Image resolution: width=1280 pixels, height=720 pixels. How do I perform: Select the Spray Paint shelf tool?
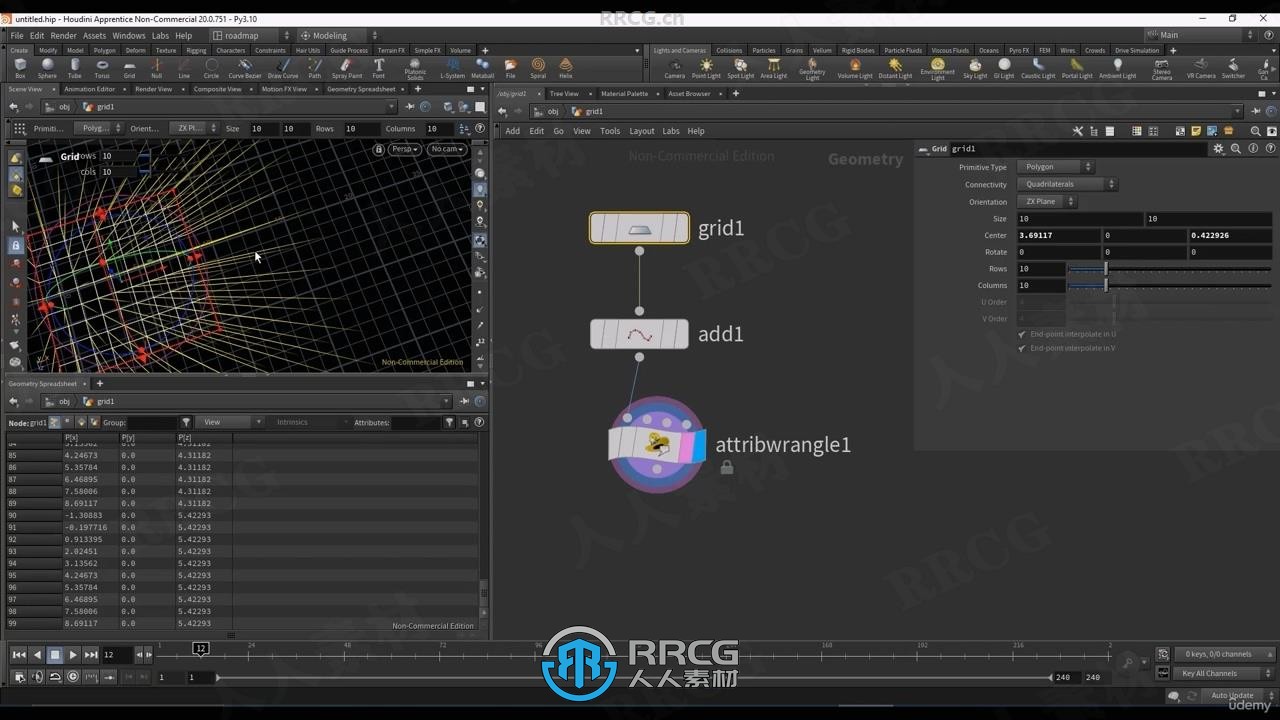[347, 68]
